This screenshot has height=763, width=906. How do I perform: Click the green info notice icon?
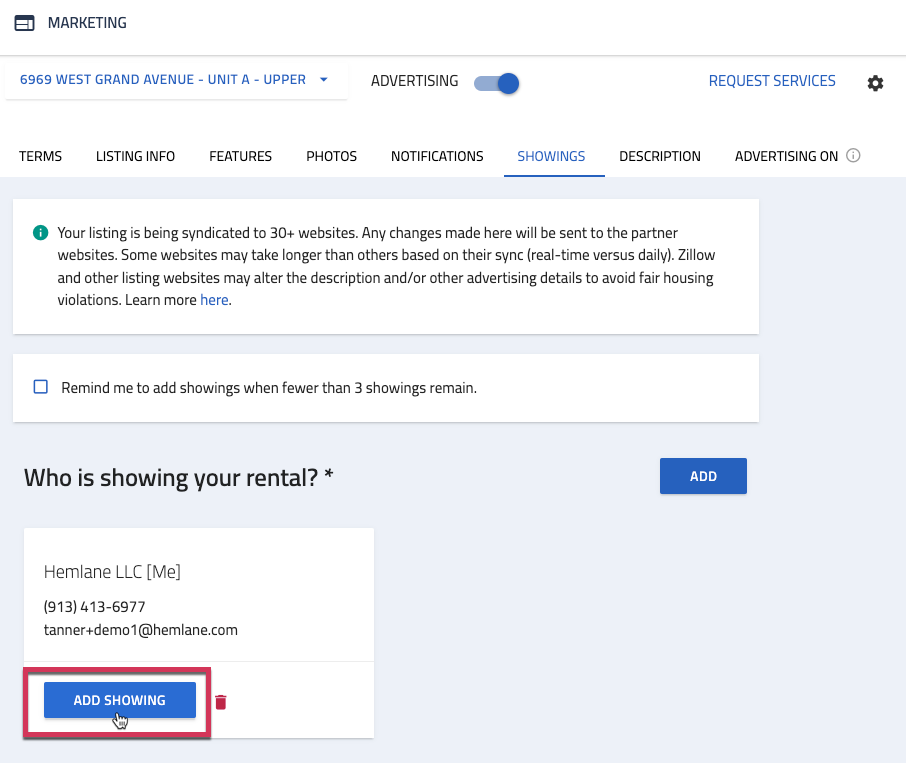40,233
